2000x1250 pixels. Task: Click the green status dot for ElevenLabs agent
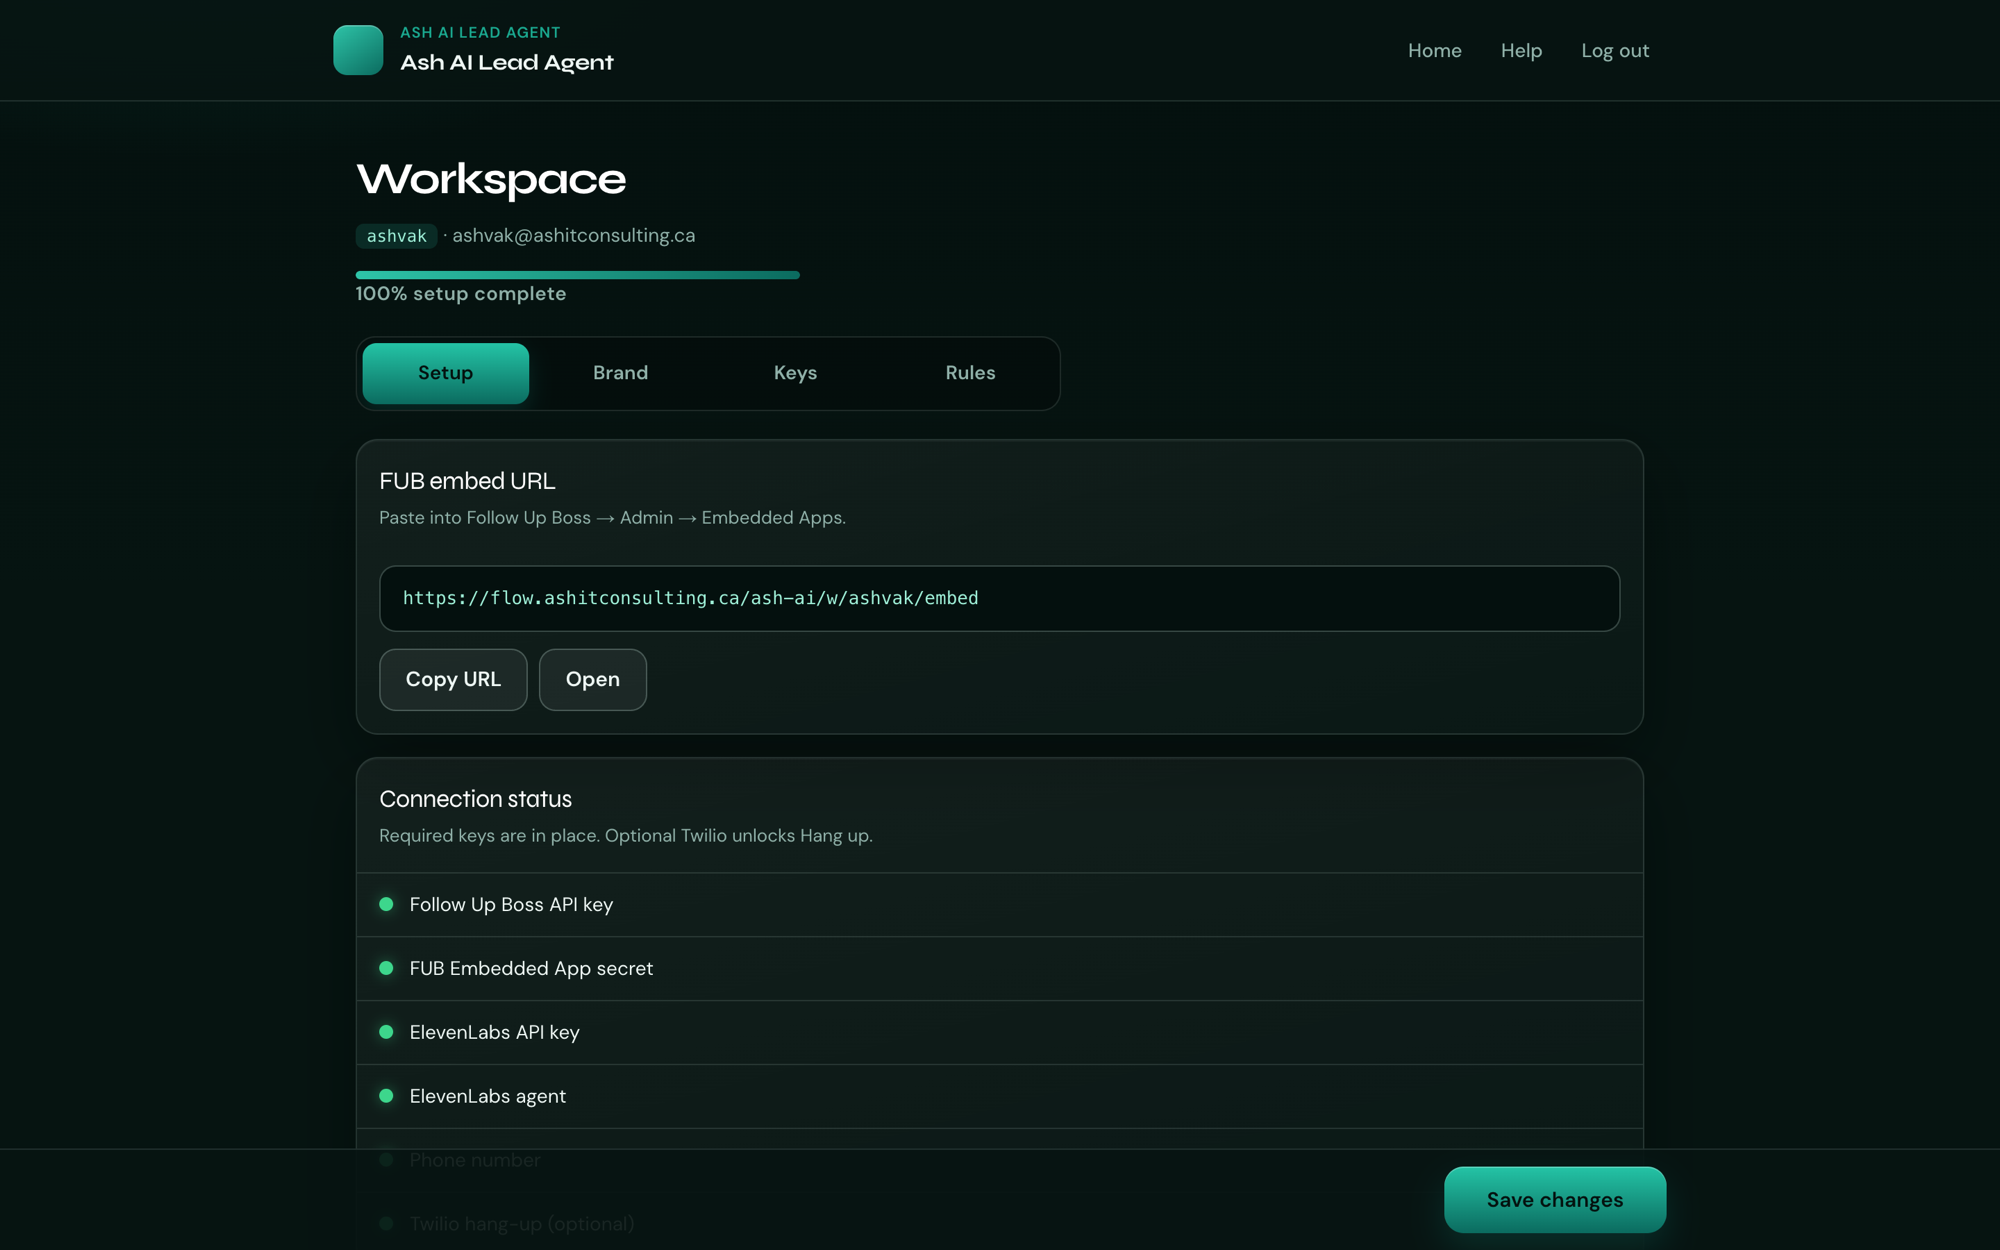pos(386,1096)
